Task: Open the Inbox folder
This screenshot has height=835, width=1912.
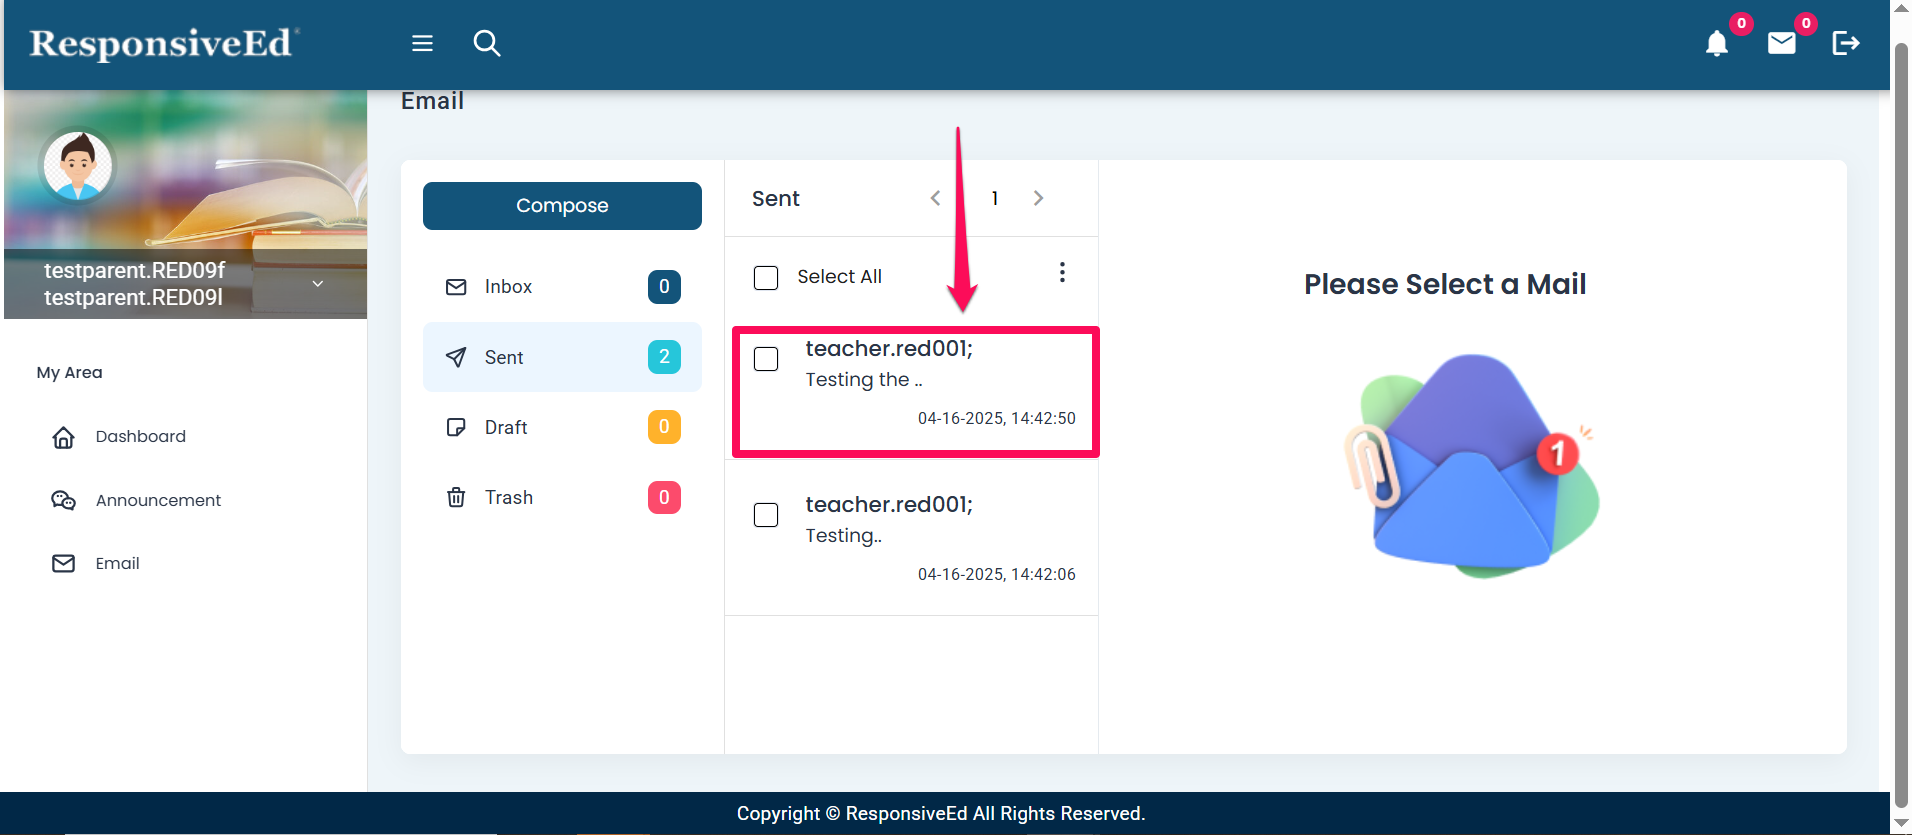Action: tap(508, 287)
